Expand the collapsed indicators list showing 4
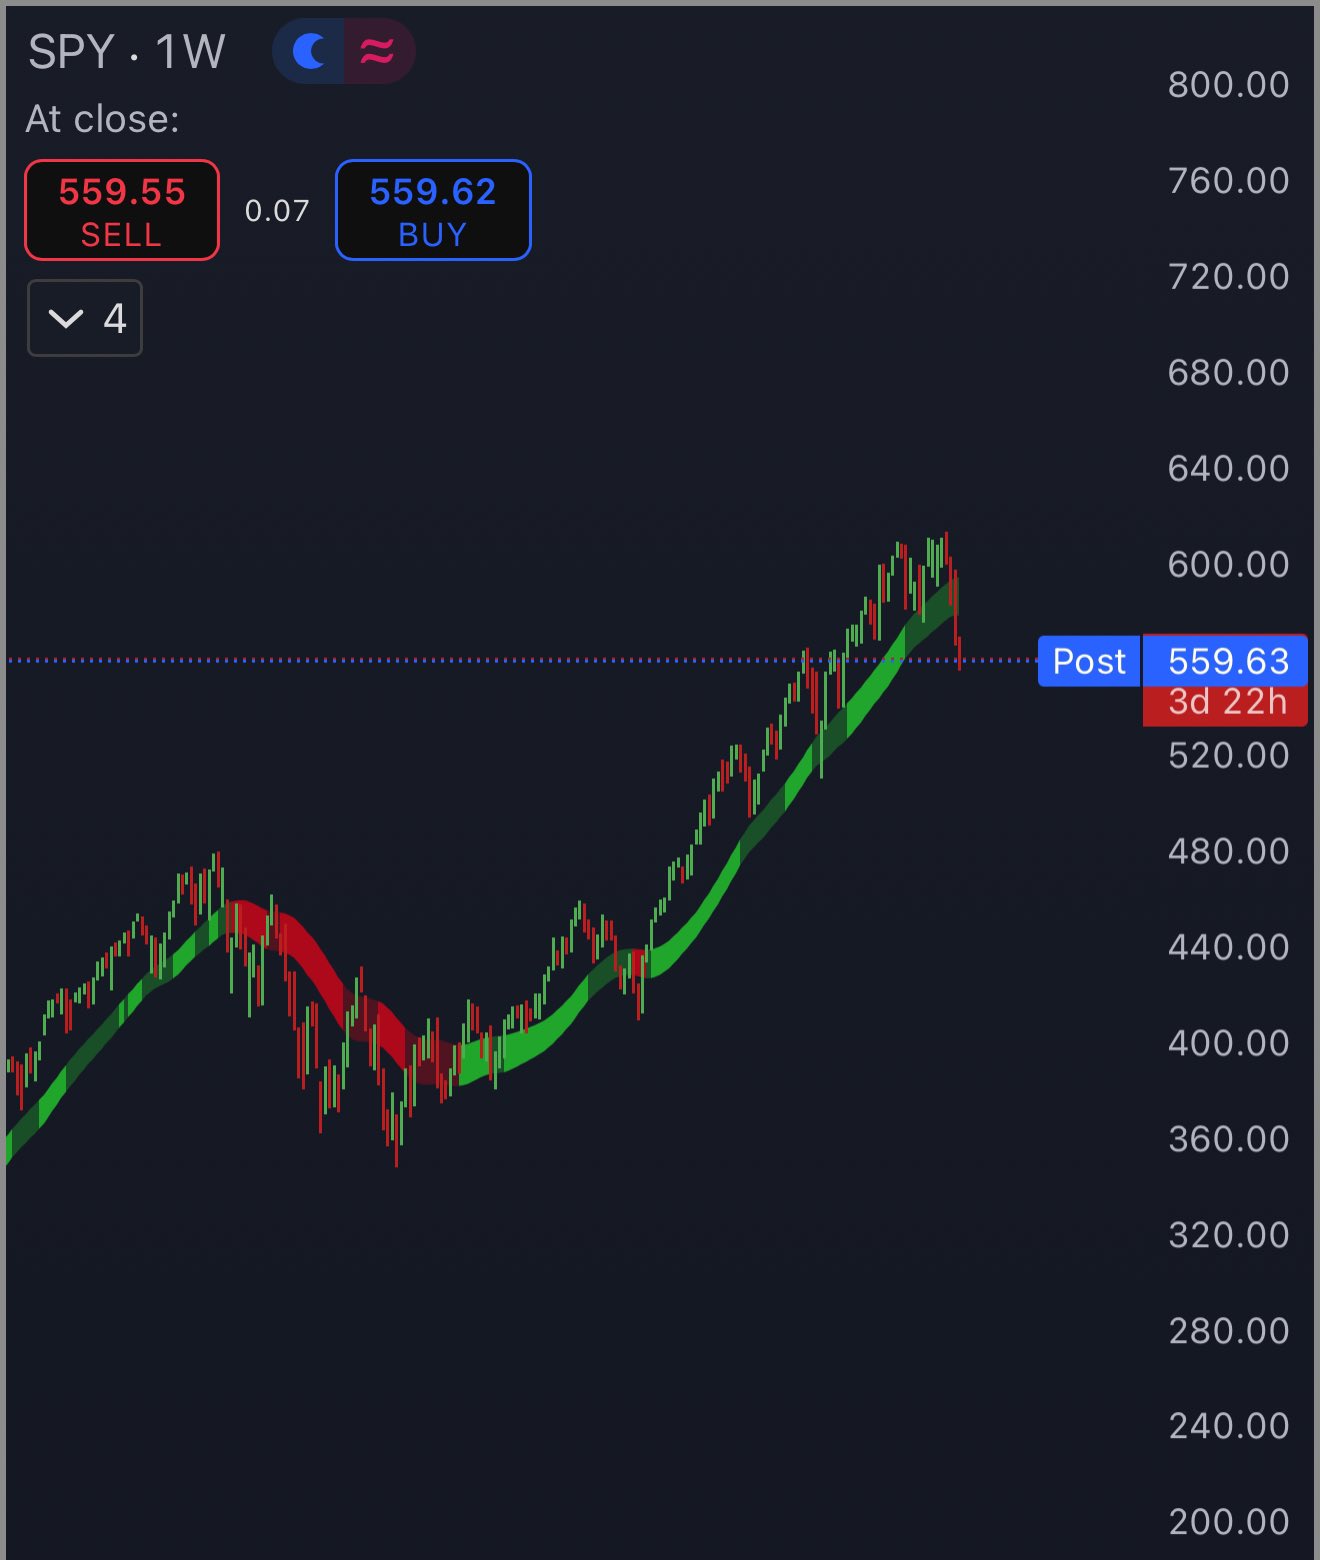The width and height of the screenshot is (1320, 1560). tap(85, 318)
